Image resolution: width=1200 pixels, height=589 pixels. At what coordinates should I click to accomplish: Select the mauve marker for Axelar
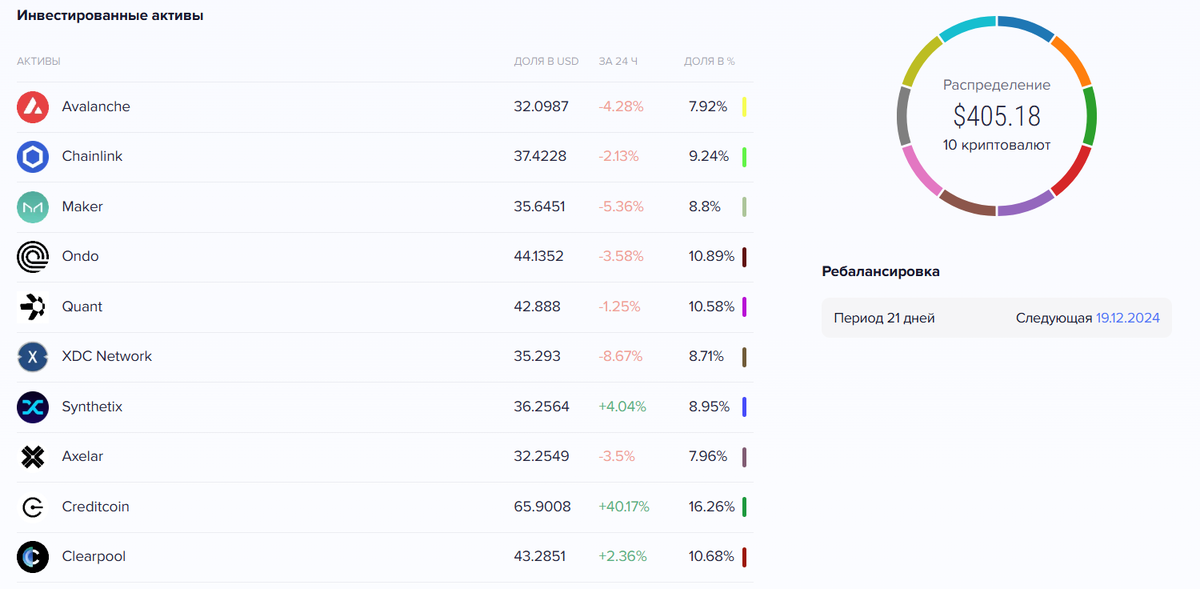pyautogui.click(x=744, y=457)
